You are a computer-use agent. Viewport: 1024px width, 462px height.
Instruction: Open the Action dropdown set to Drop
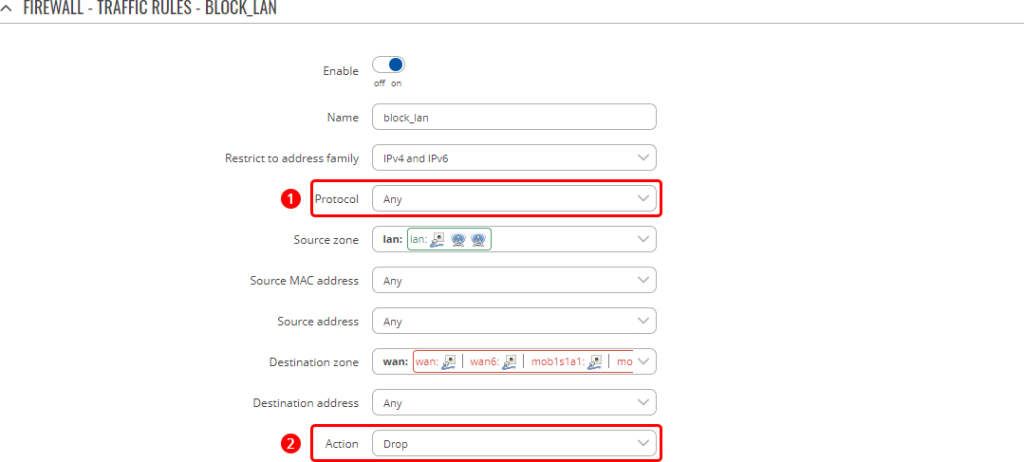click(x=514, y=444)
